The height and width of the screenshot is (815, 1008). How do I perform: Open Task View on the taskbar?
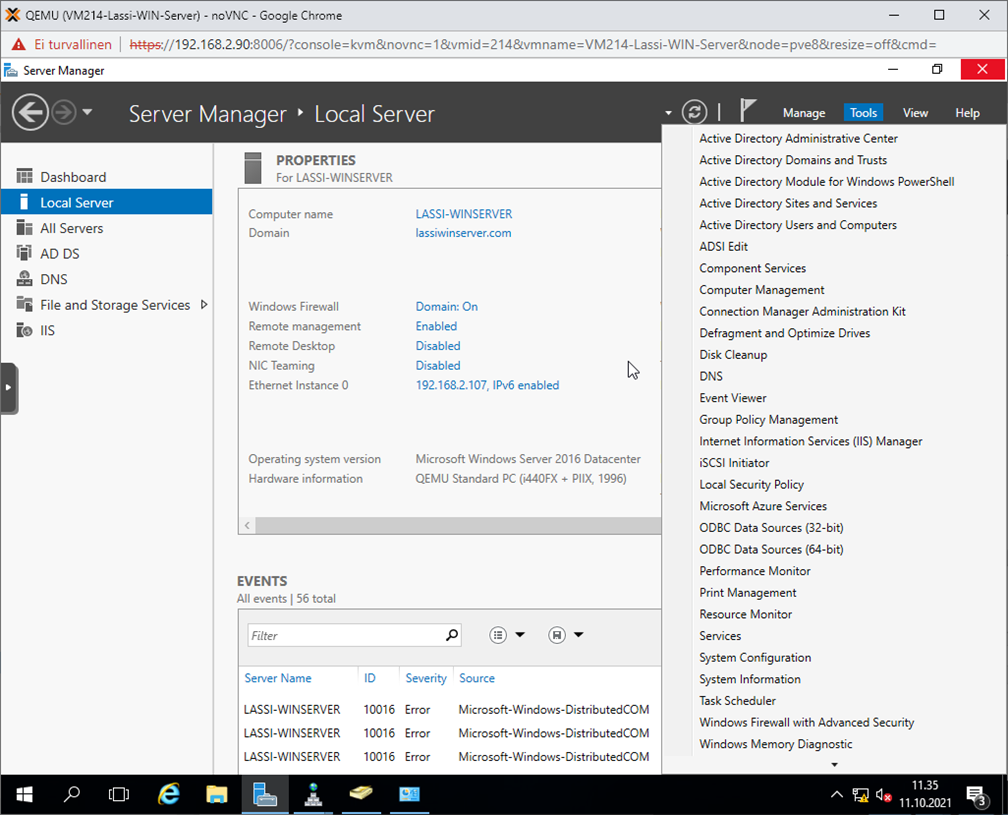point(119,794)
